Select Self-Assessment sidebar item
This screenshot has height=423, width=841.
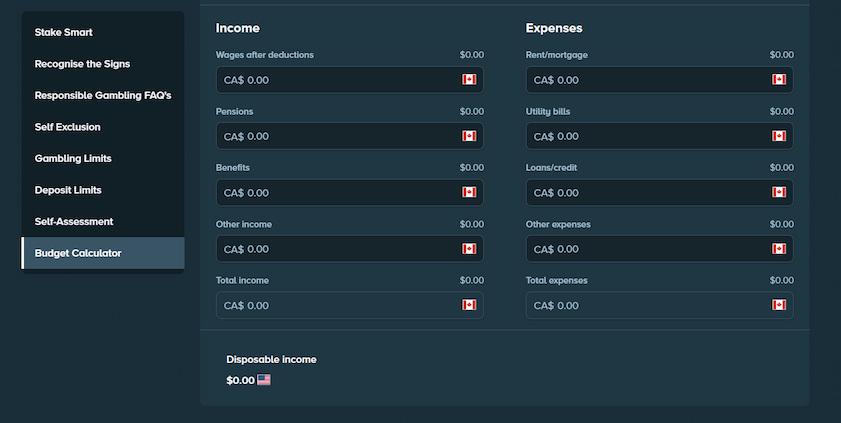tap(74, 222)
